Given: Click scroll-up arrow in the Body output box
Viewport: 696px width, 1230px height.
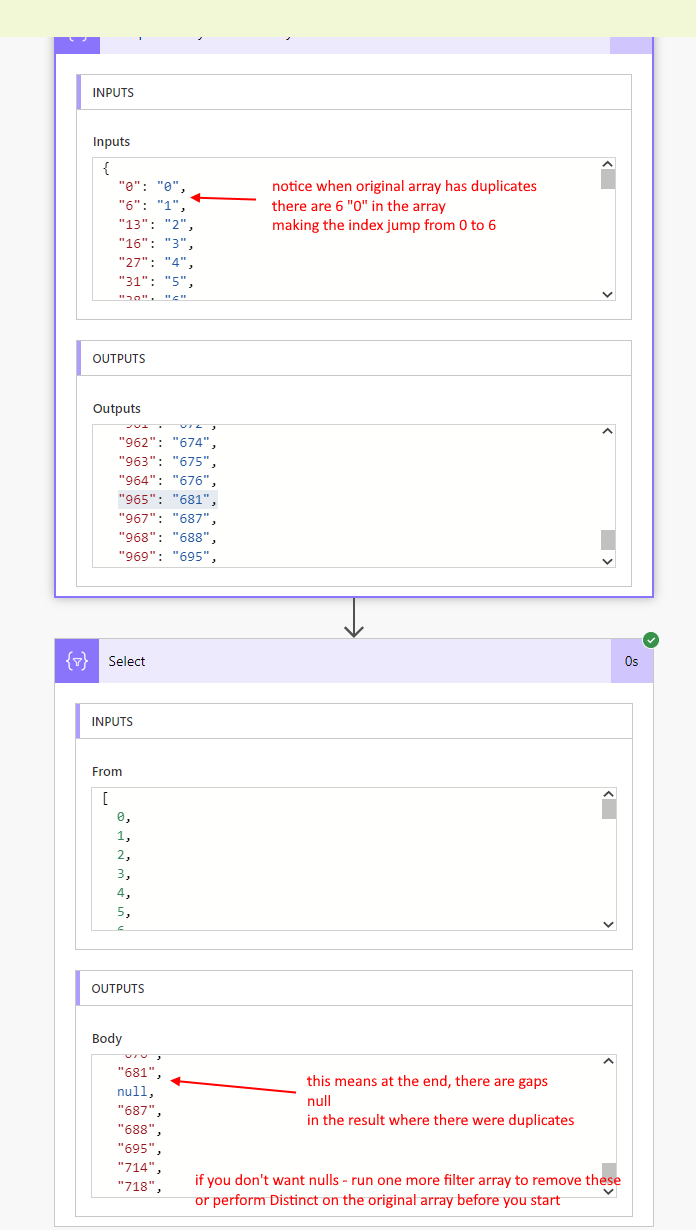Looking at the screenshot, I should (608, 1062).
